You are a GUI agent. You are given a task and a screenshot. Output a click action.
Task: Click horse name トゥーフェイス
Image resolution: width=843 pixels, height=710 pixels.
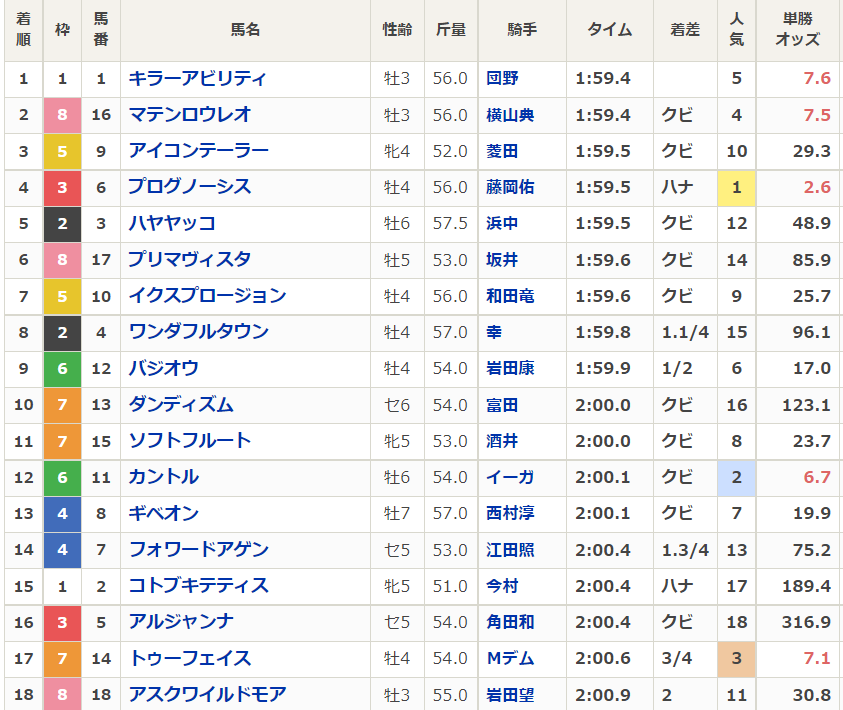point(190,658)
